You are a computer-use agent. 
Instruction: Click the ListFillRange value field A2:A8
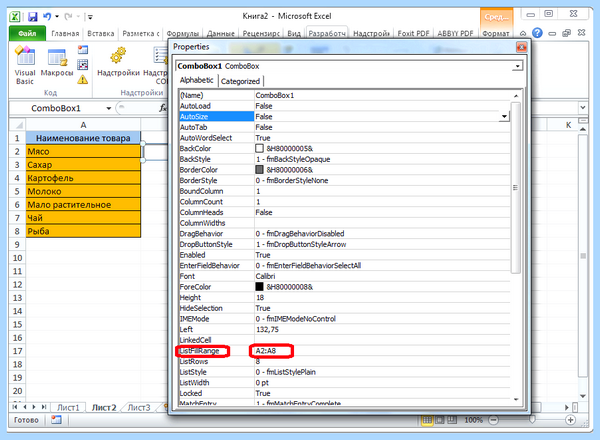pos(383,350)
